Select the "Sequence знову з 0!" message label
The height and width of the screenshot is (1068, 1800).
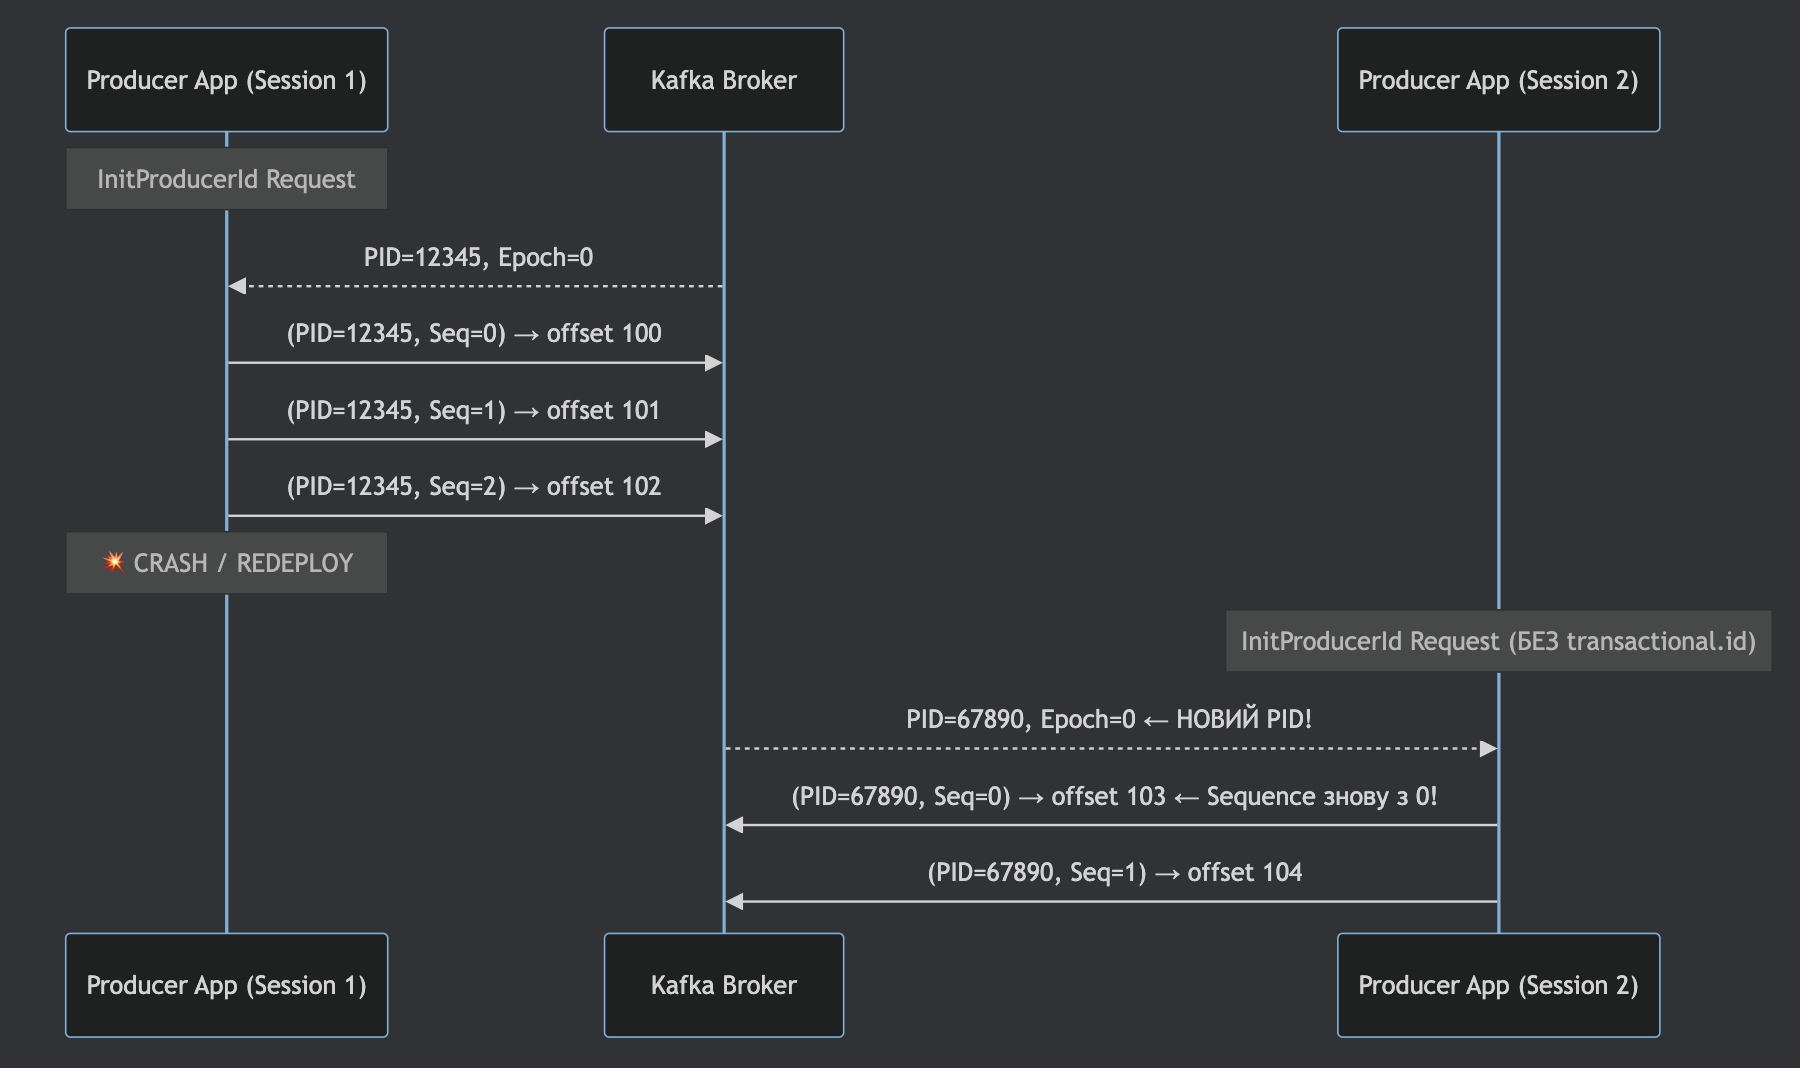(1114, 797)
